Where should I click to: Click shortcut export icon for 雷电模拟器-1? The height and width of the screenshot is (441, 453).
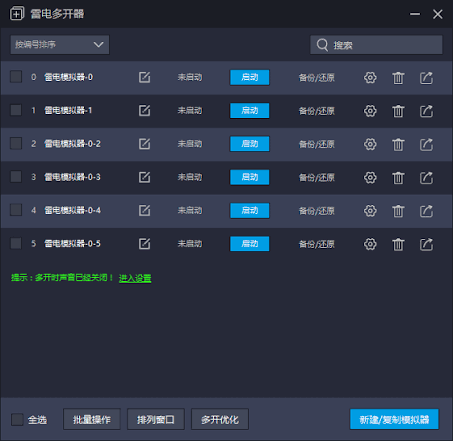click(426, 111)
